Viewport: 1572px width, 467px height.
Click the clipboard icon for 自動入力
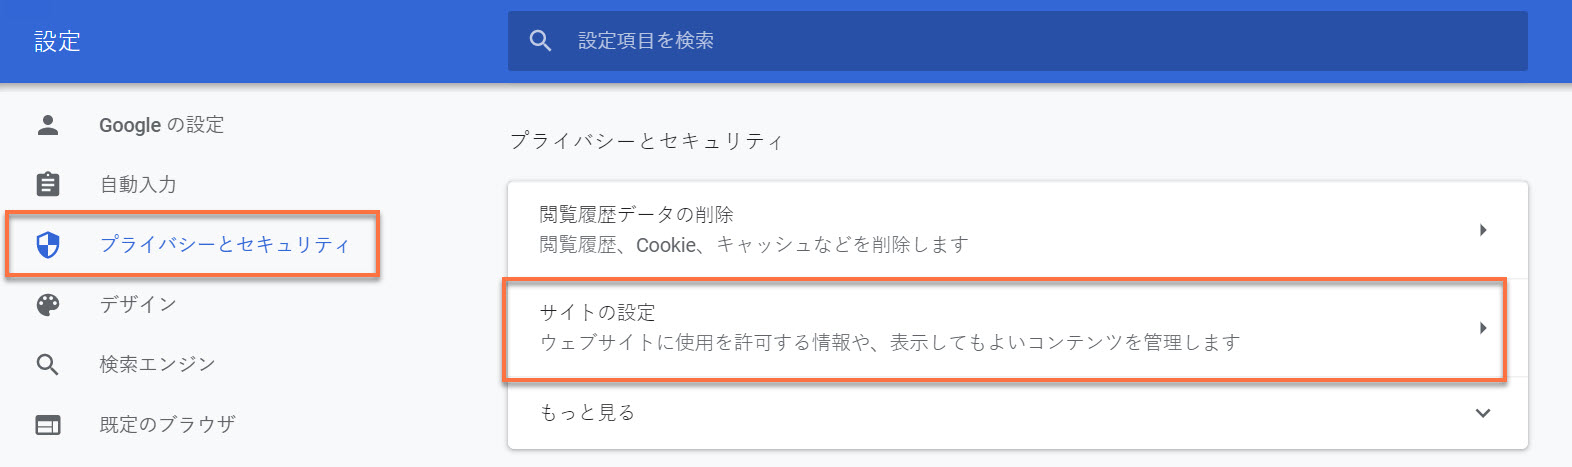coord(47,184)
